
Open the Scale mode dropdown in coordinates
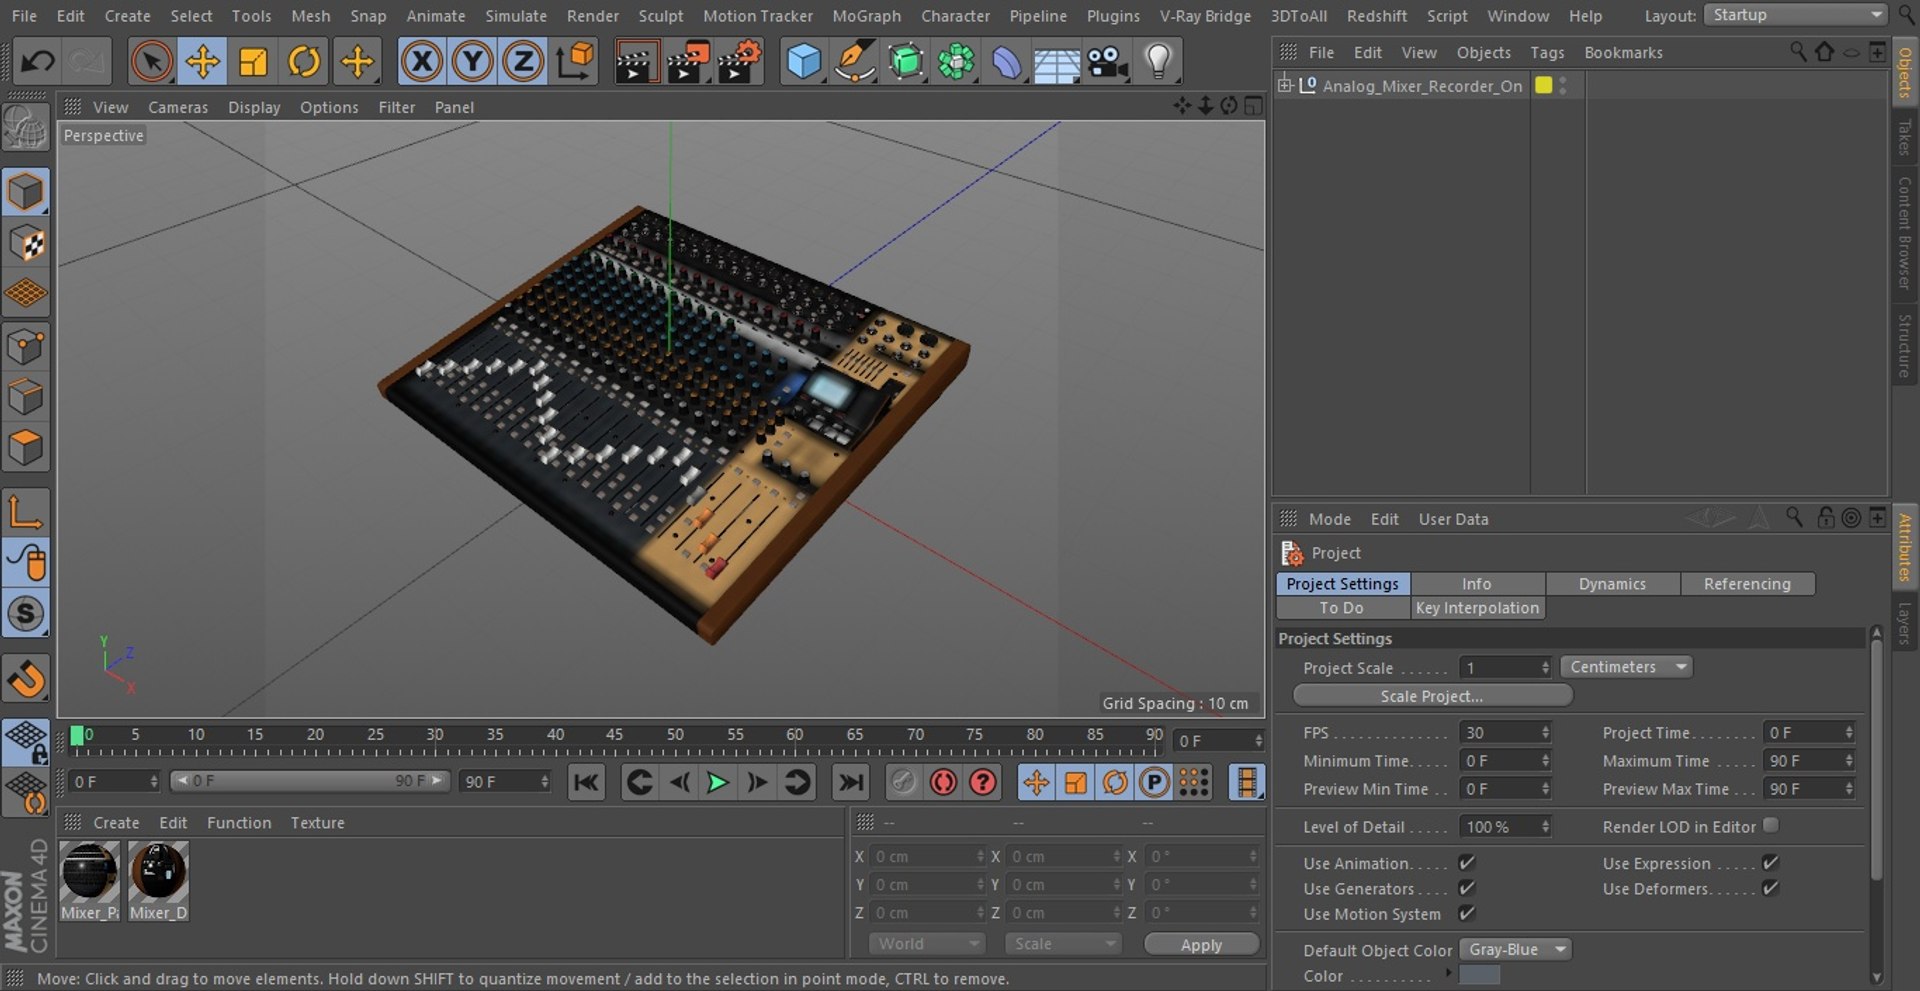click(1063, 944)
